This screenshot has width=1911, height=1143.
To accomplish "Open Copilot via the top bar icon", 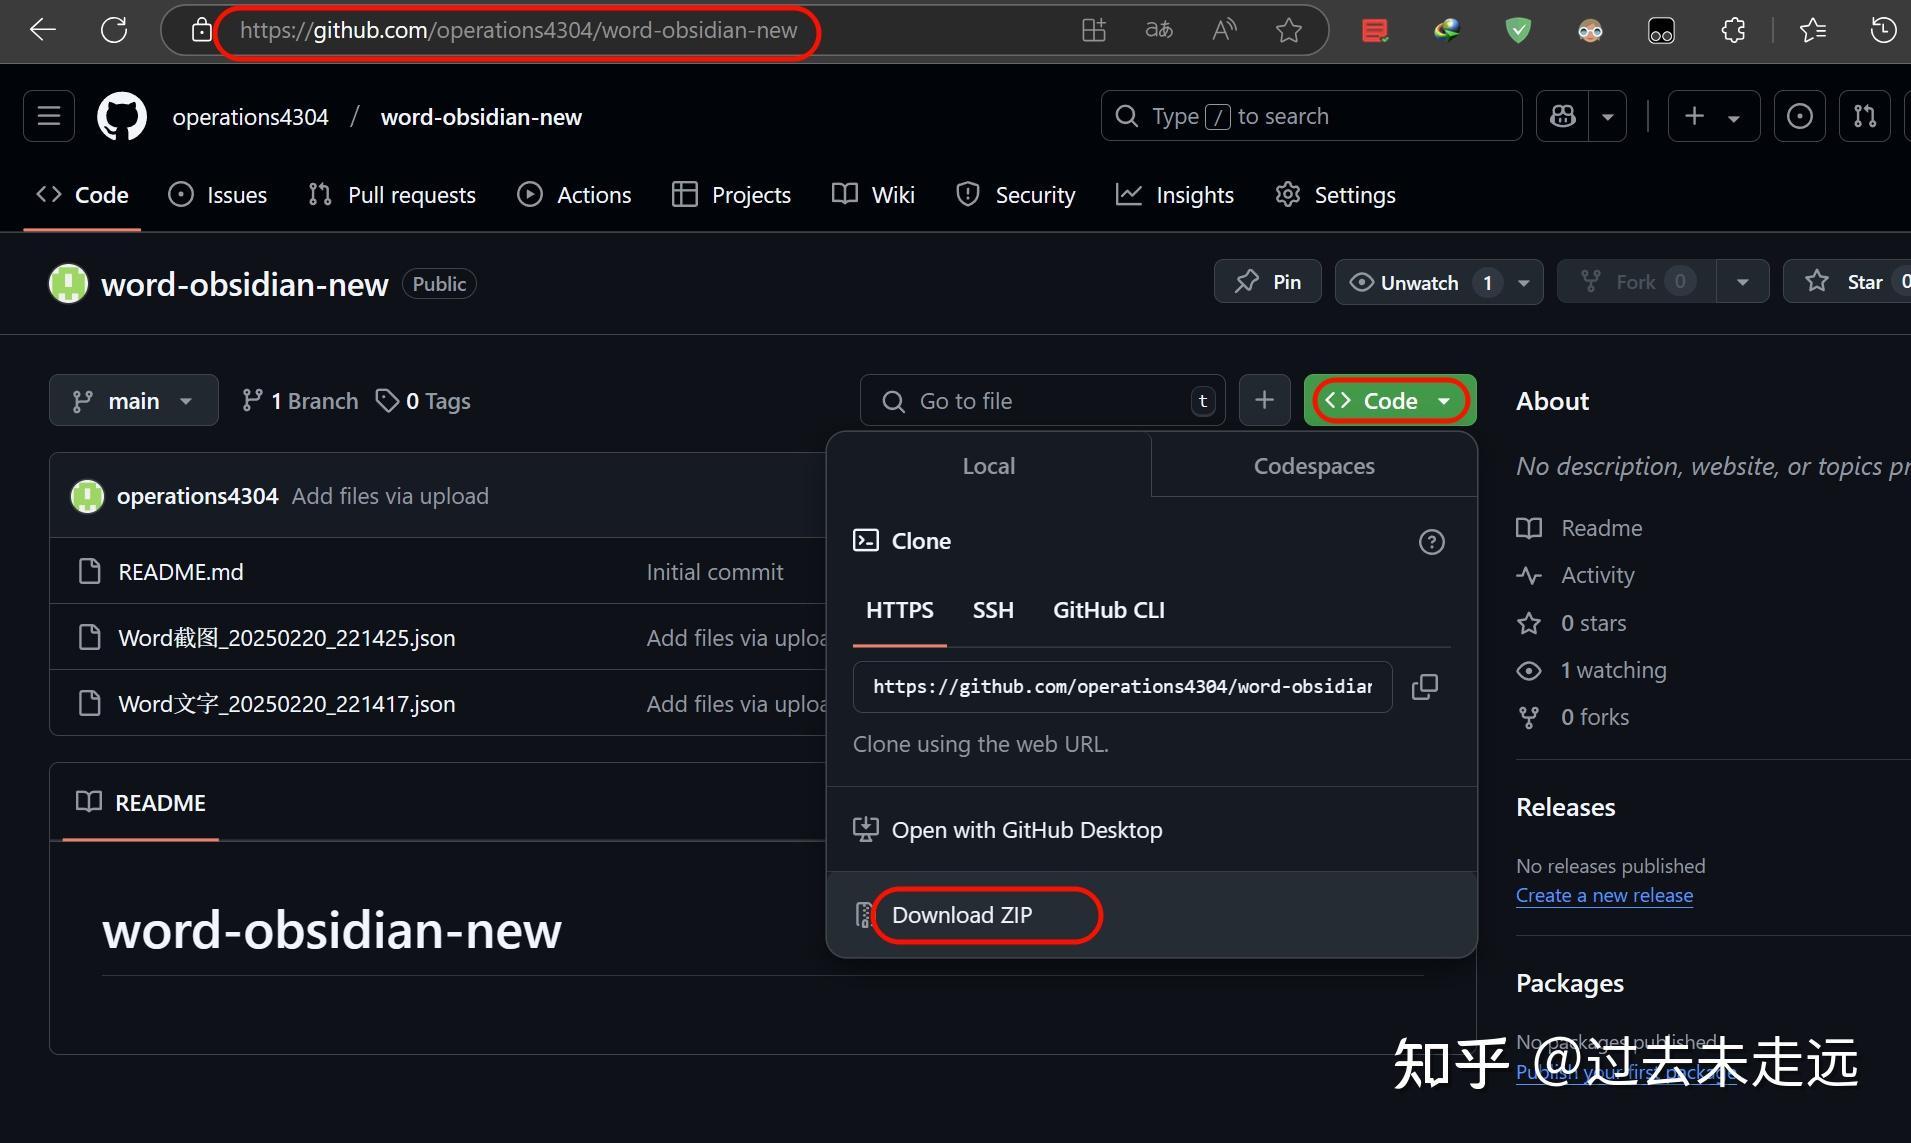I will (x=1563, y=116).
